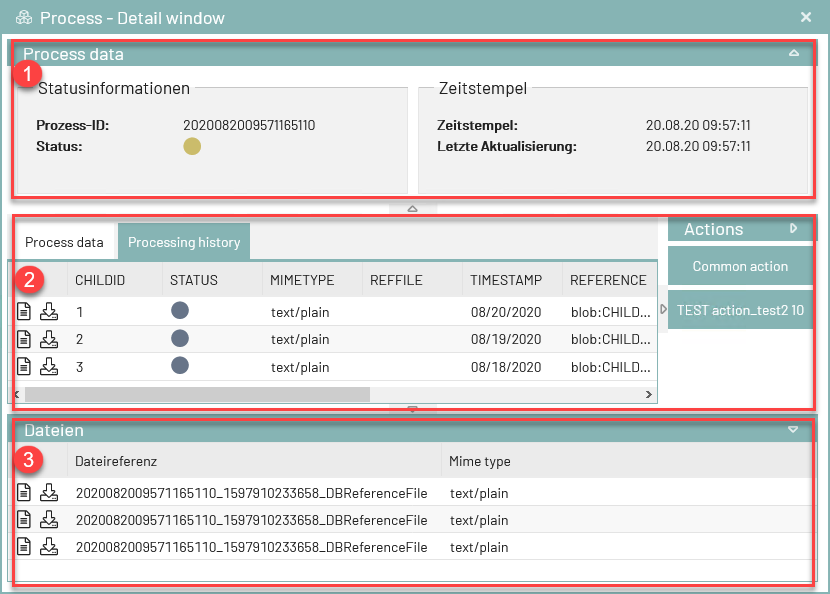Screen dimensions: 830x594
Task: Download the file for CHILDID row 3
Action: pos(48,366)
